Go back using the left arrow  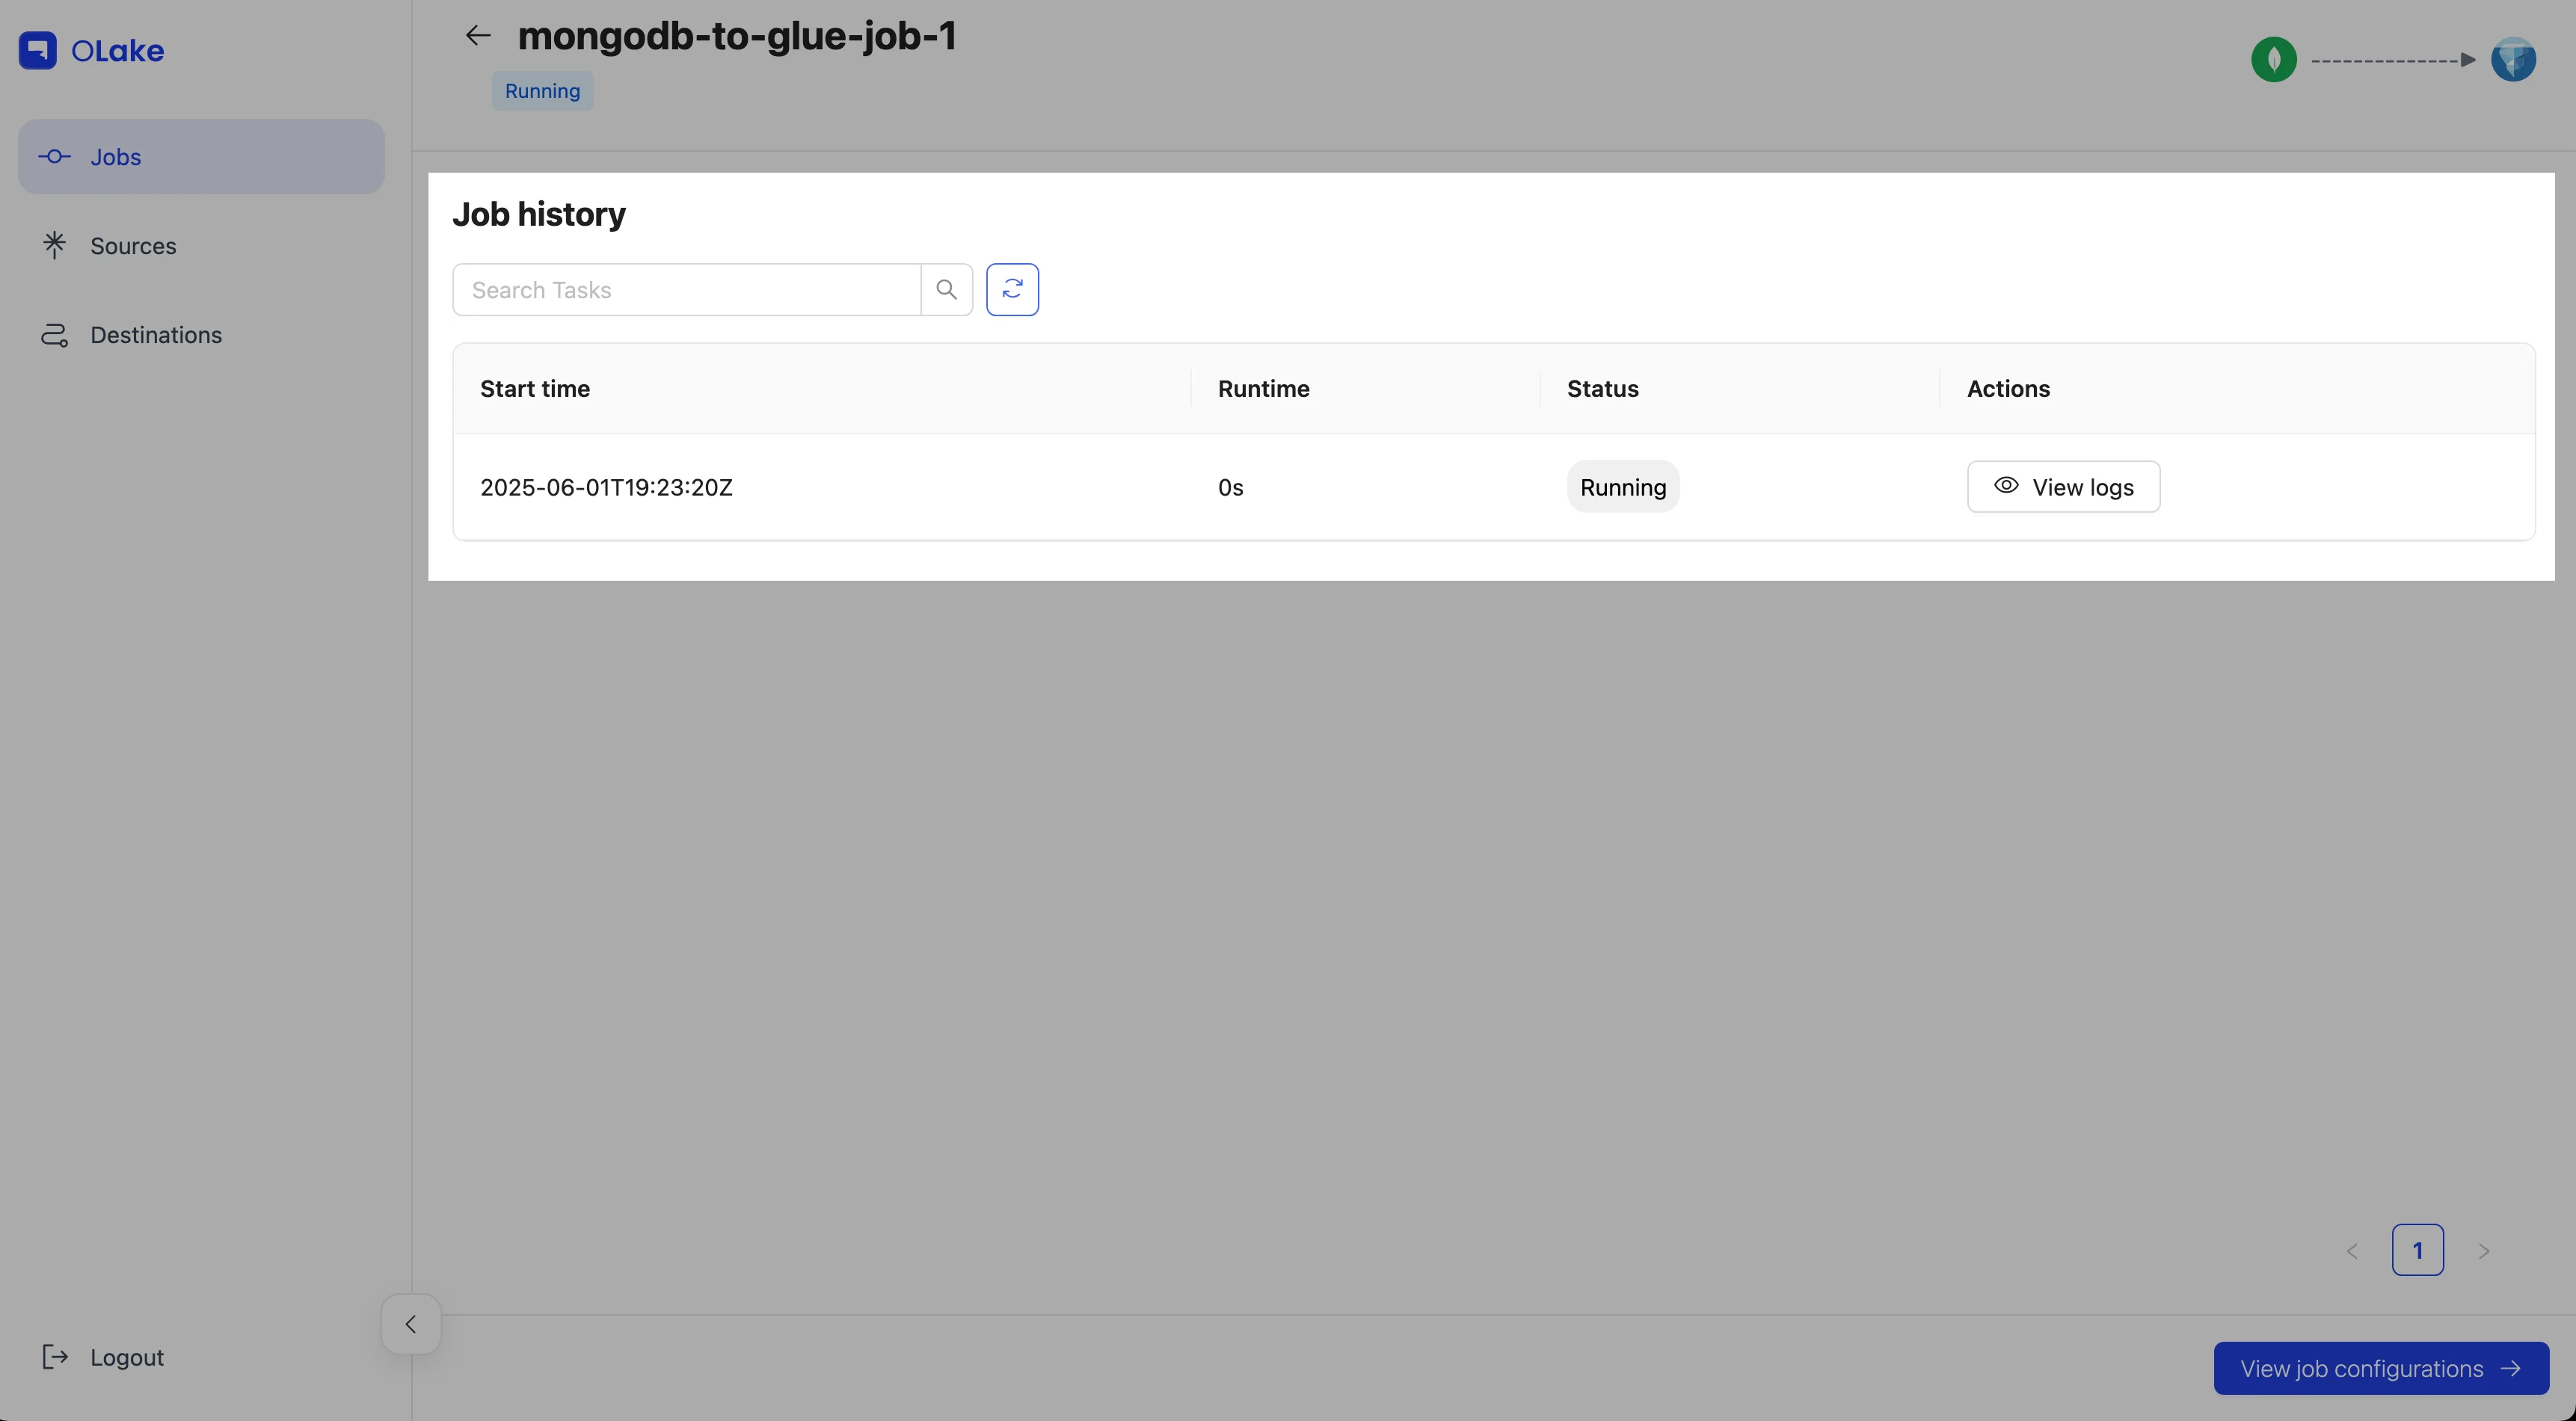tap(478, 36)
